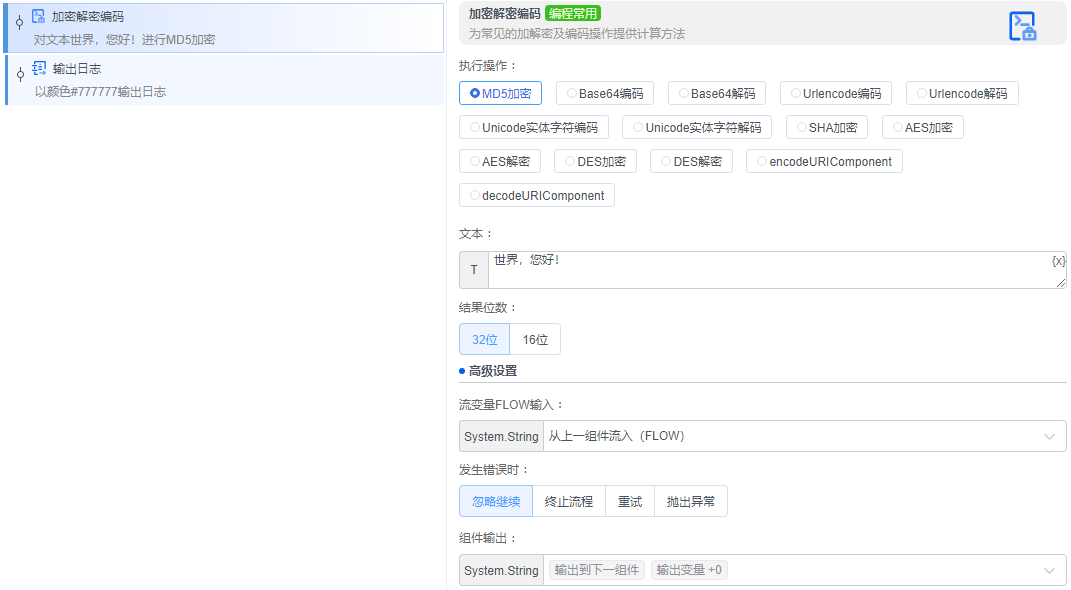
Task: Switch result length to 16位
Action: click(535, 339)
